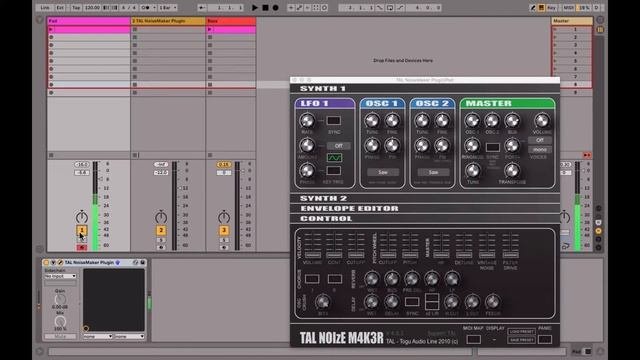The height and width of the screenshot is (360, 640).
Task: Click track 3 activator button
Action: click(x=224, y=230)
